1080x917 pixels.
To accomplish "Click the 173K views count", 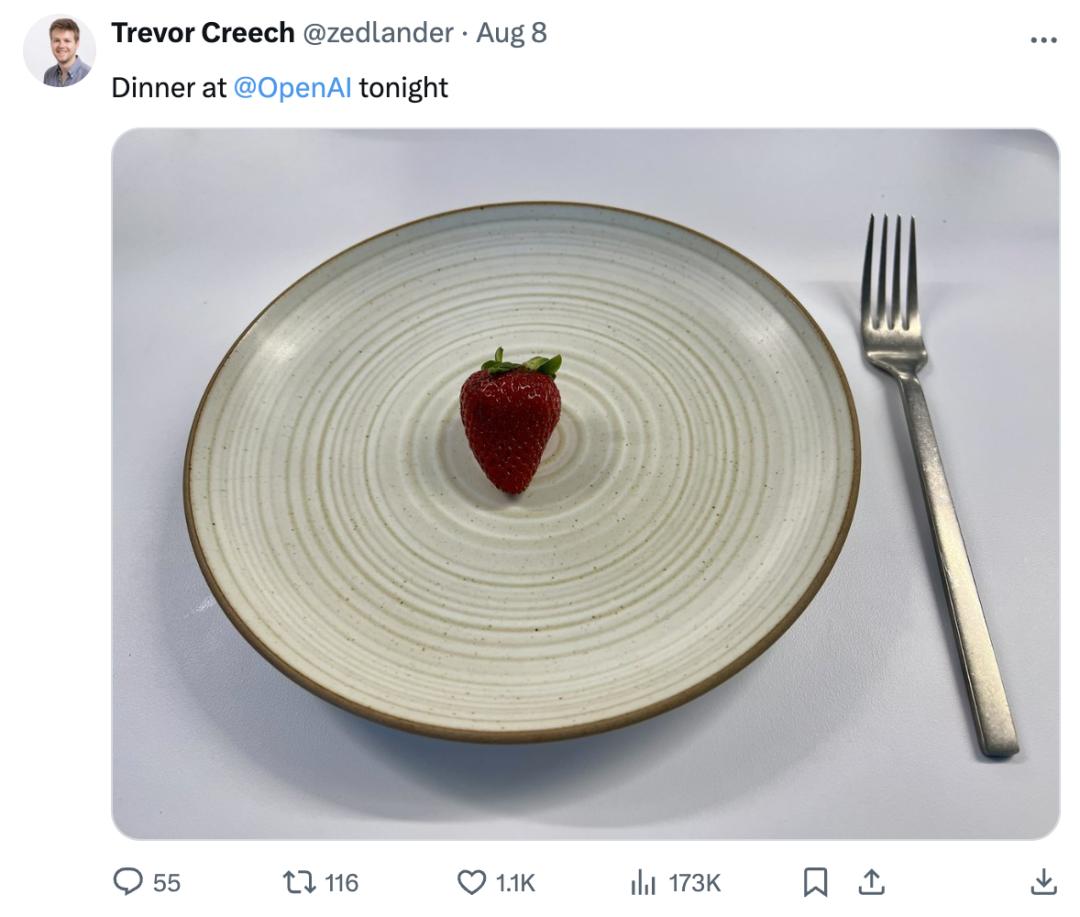I will pyautogui.click(x=694, y=882).
